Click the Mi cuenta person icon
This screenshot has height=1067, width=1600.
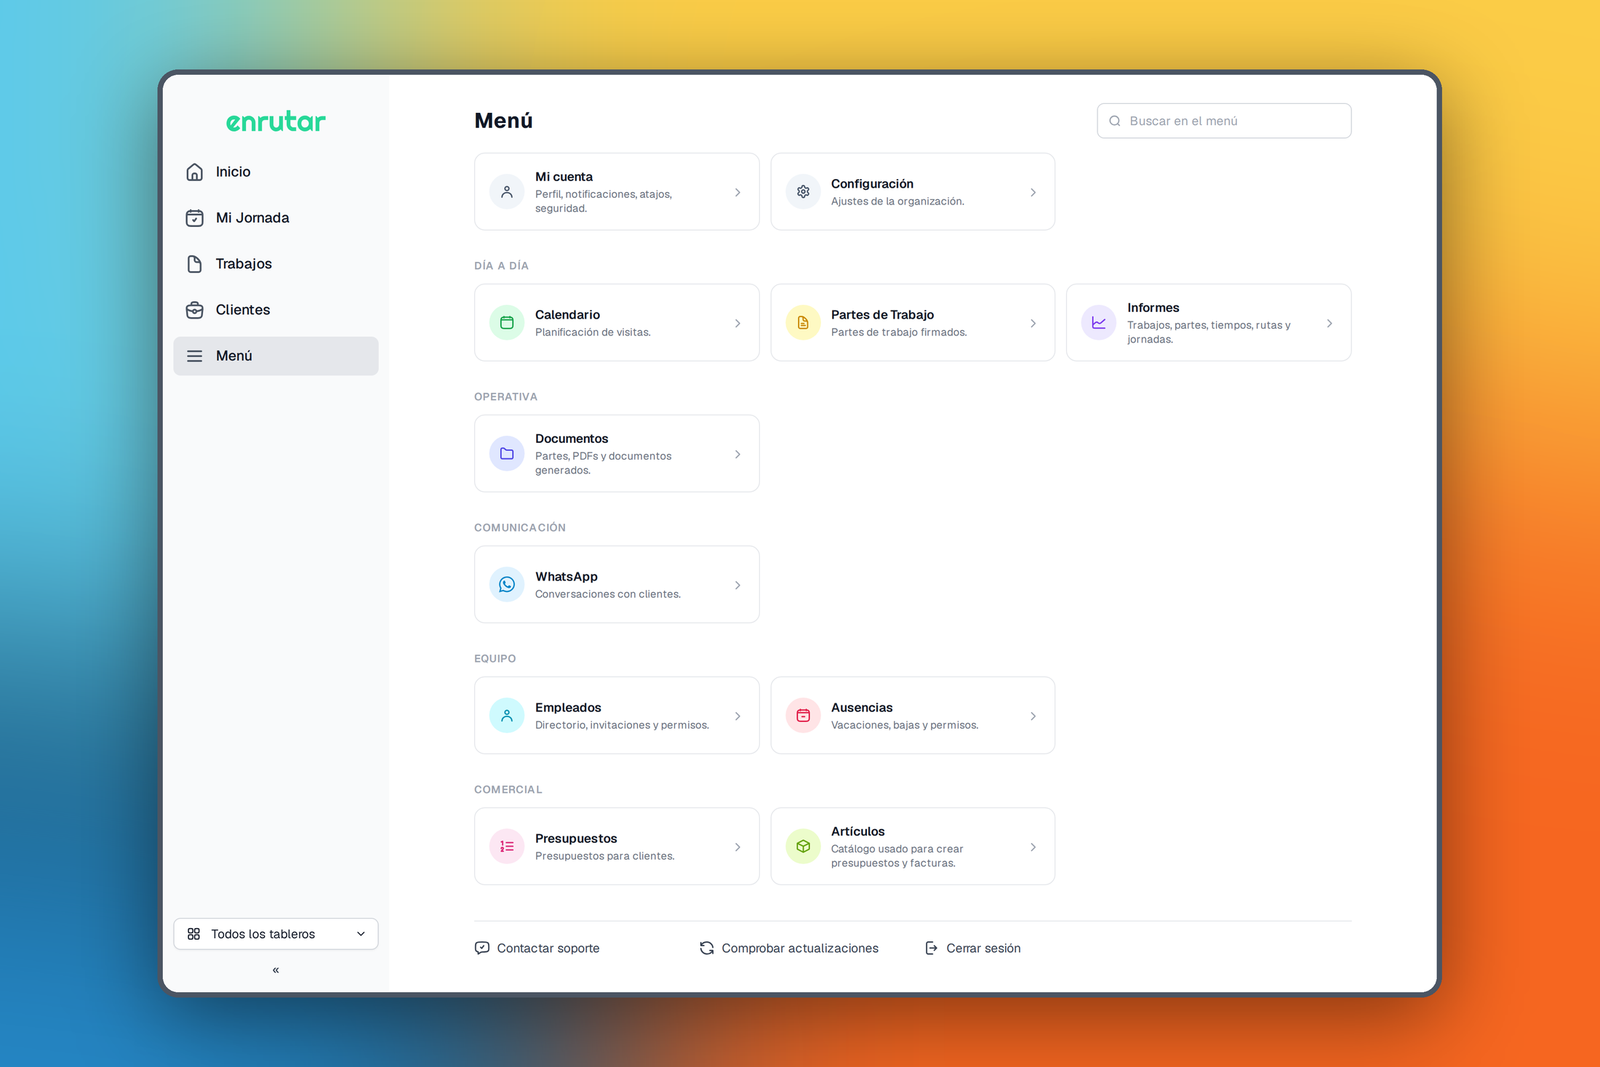click(x=507, y=192)
